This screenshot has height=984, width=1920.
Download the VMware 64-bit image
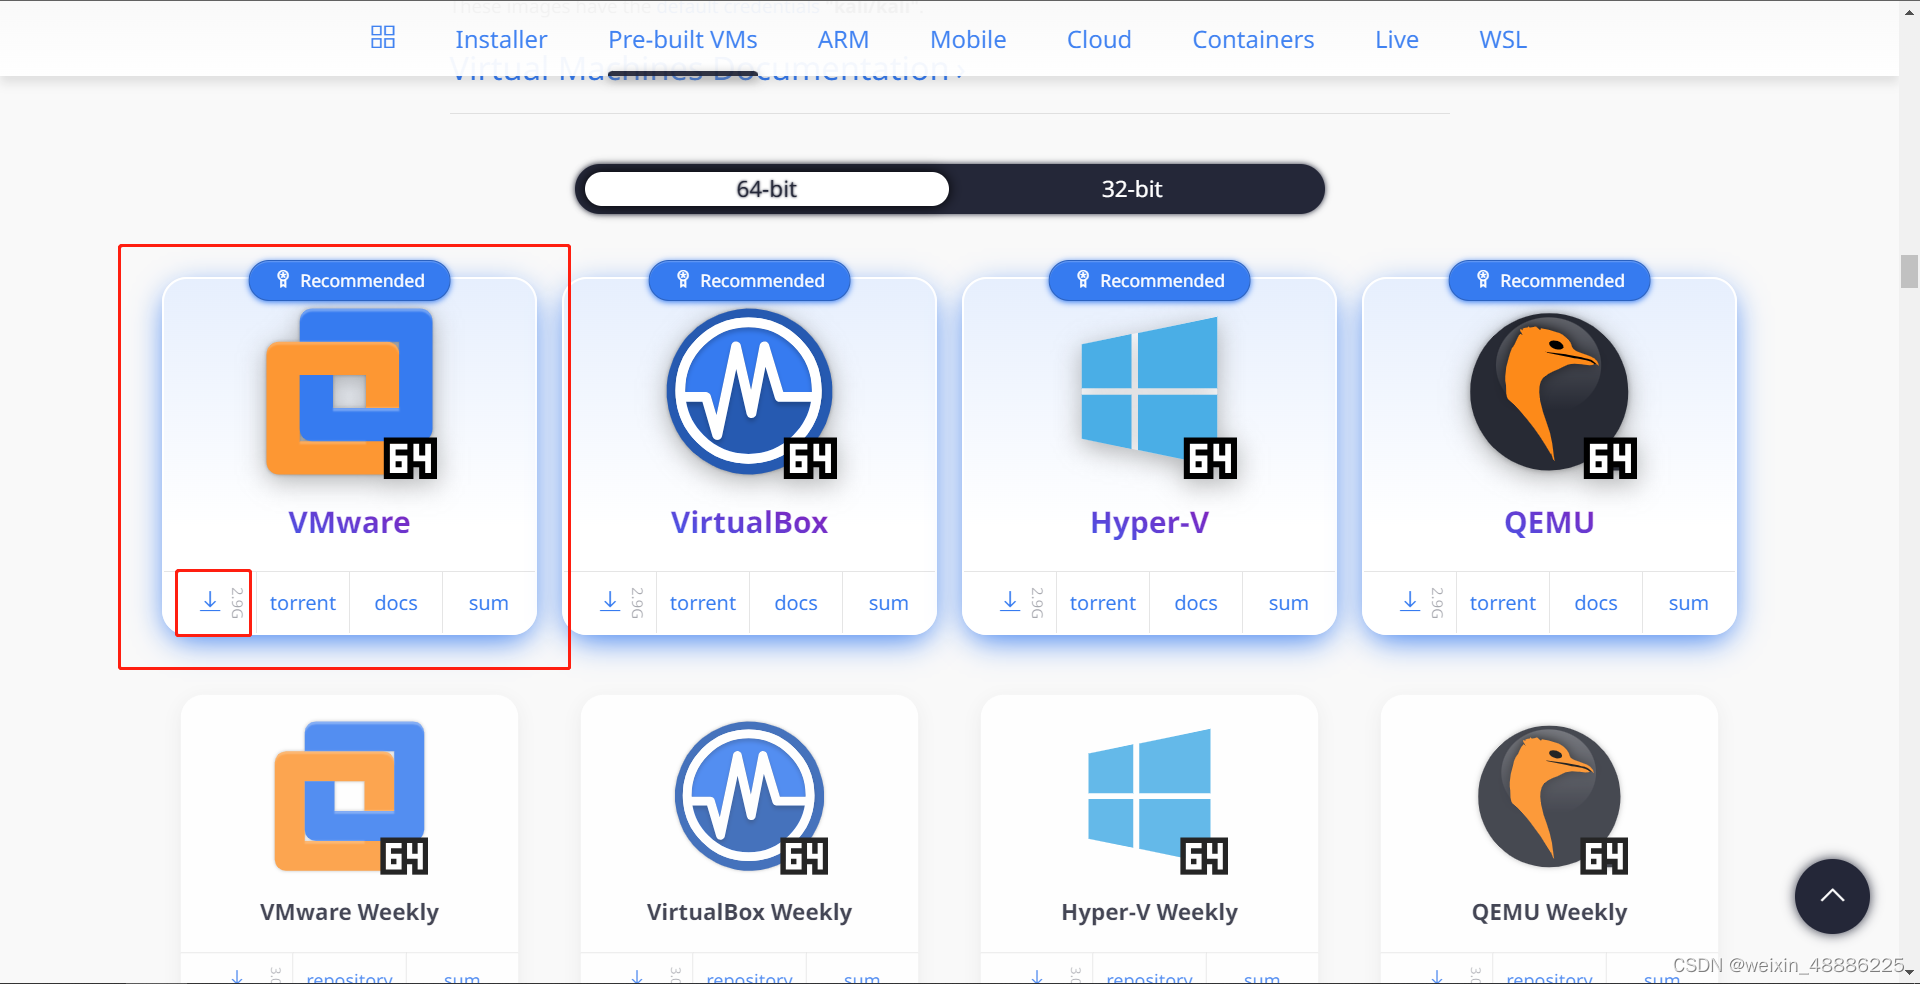point(210,602)
